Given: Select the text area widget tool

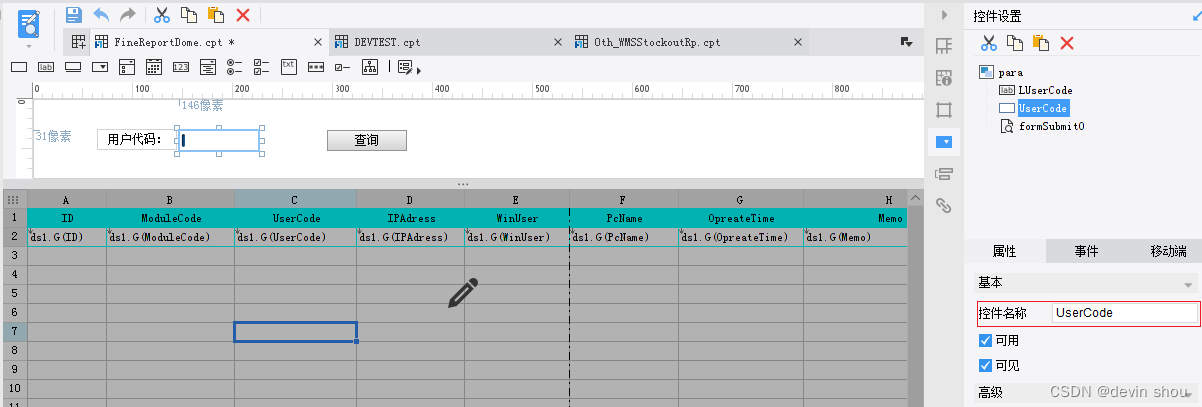Looking at the screenshot, I should [x=289, y=66].
